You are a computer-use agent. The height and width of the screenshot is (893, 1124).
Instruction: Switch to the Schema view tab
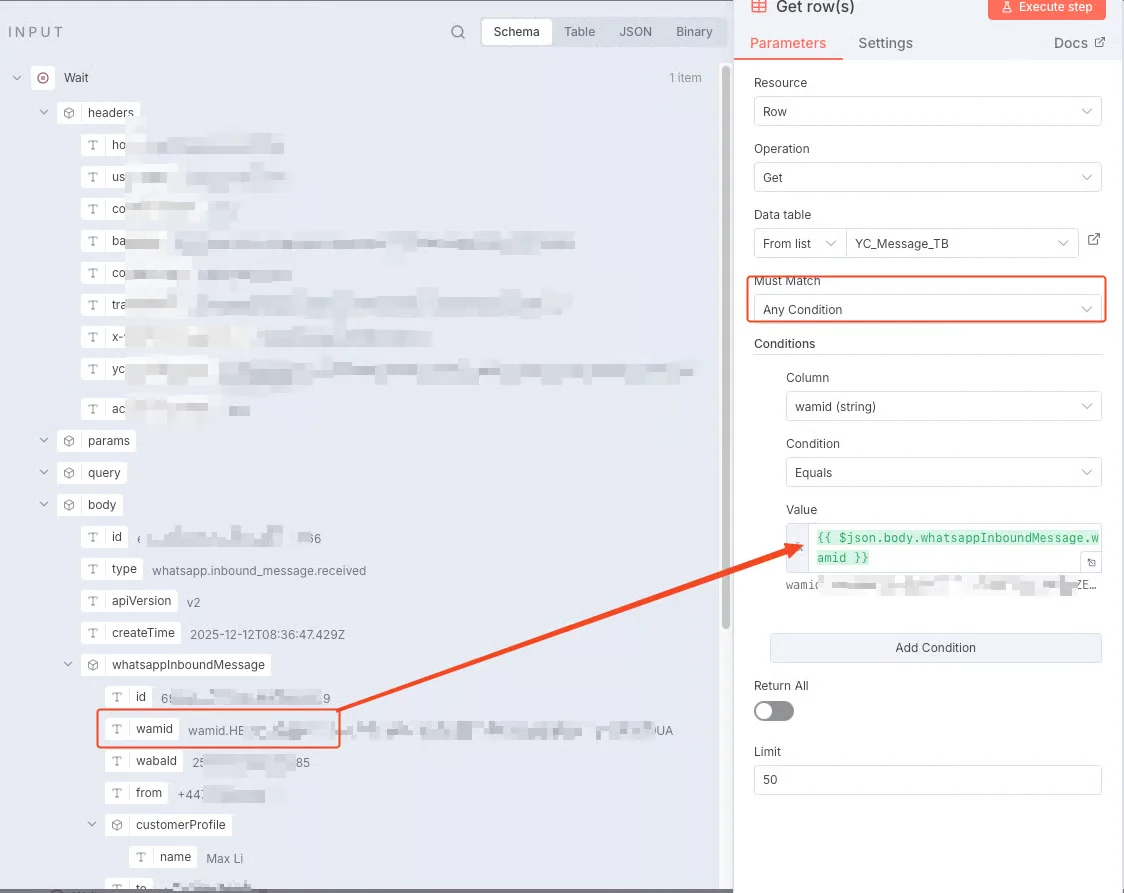516,32
